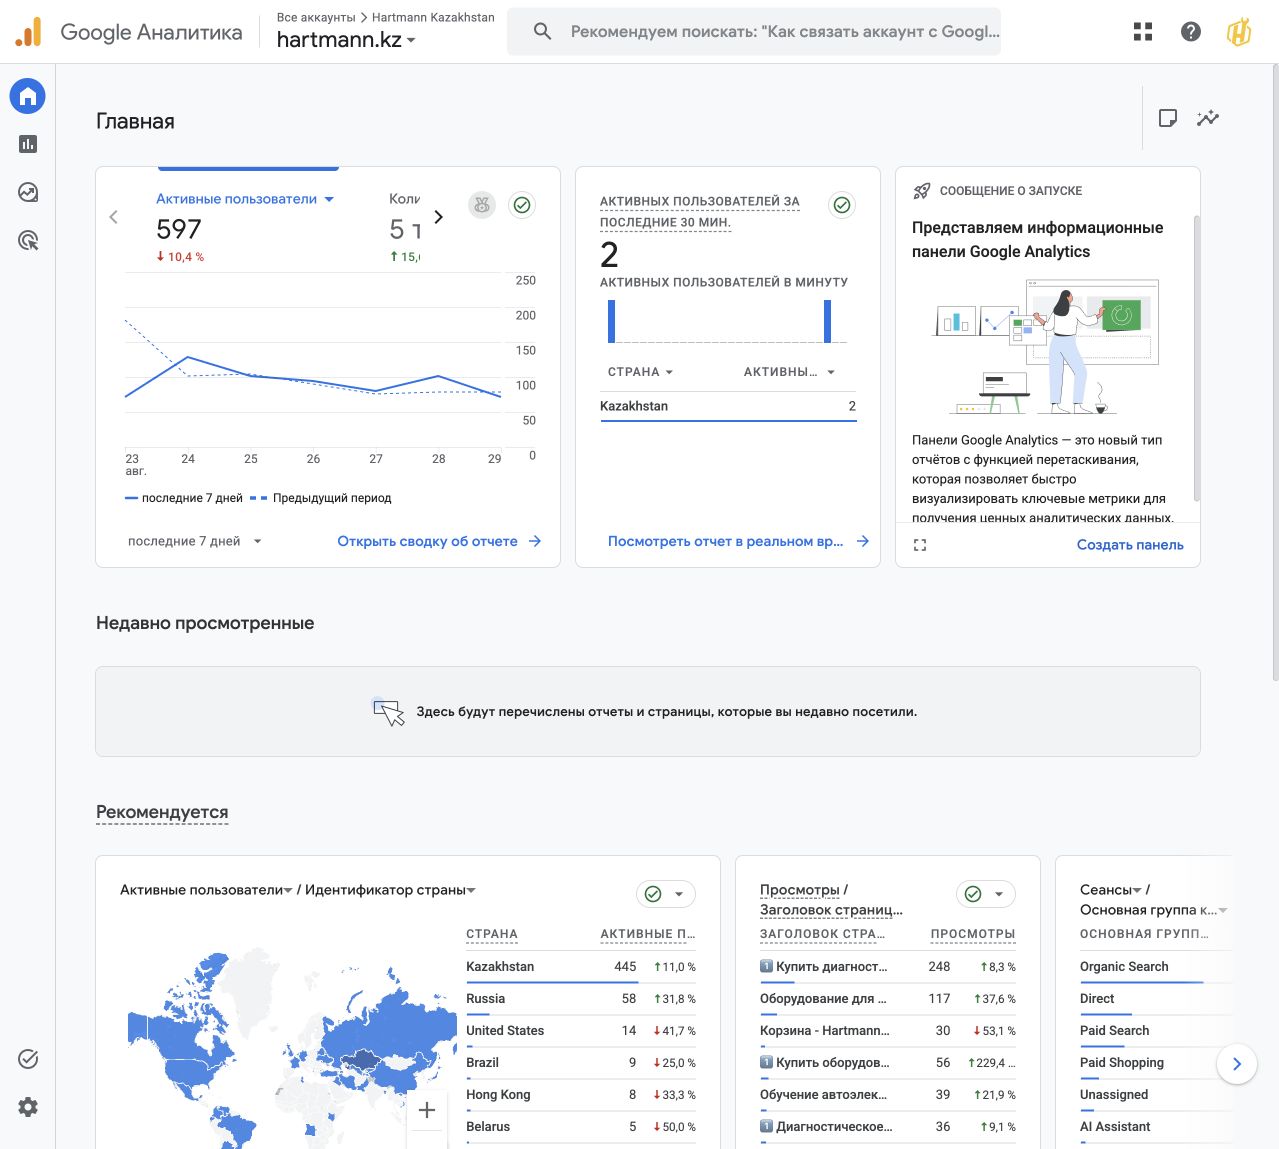The height and width of the screenshot is (1149, 1279).
Task: Open Активные пользователи dropdown on map card
Action: 206,890
